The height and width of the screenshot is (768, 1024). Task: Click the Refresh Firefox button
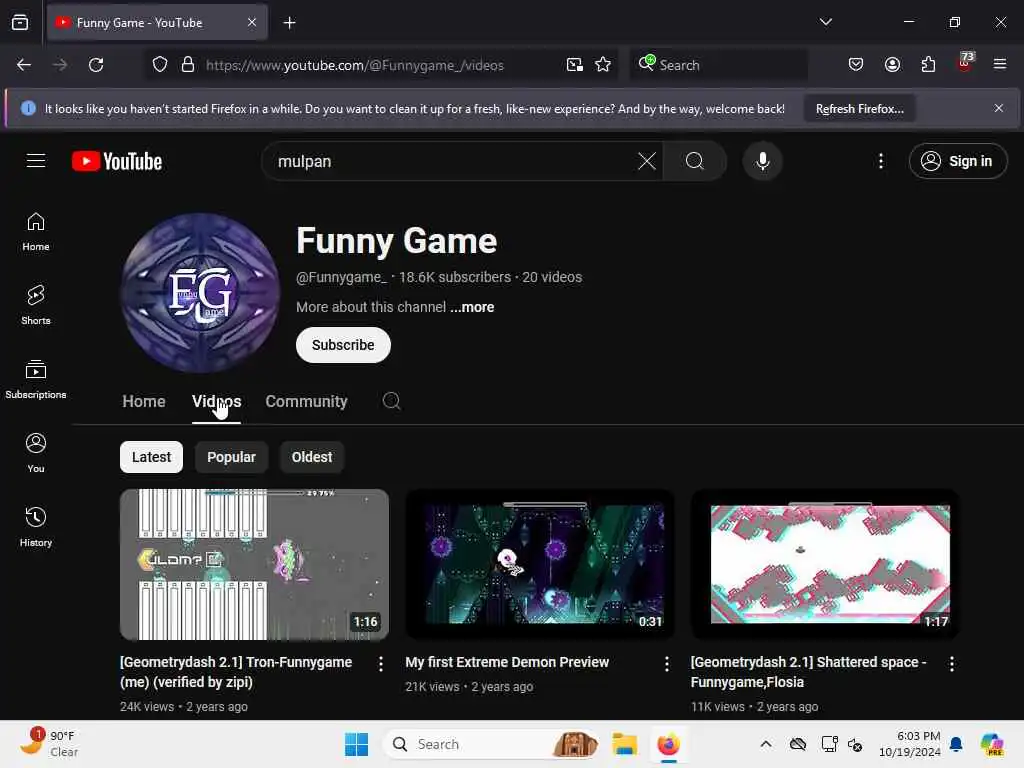[x=859, y=108]
